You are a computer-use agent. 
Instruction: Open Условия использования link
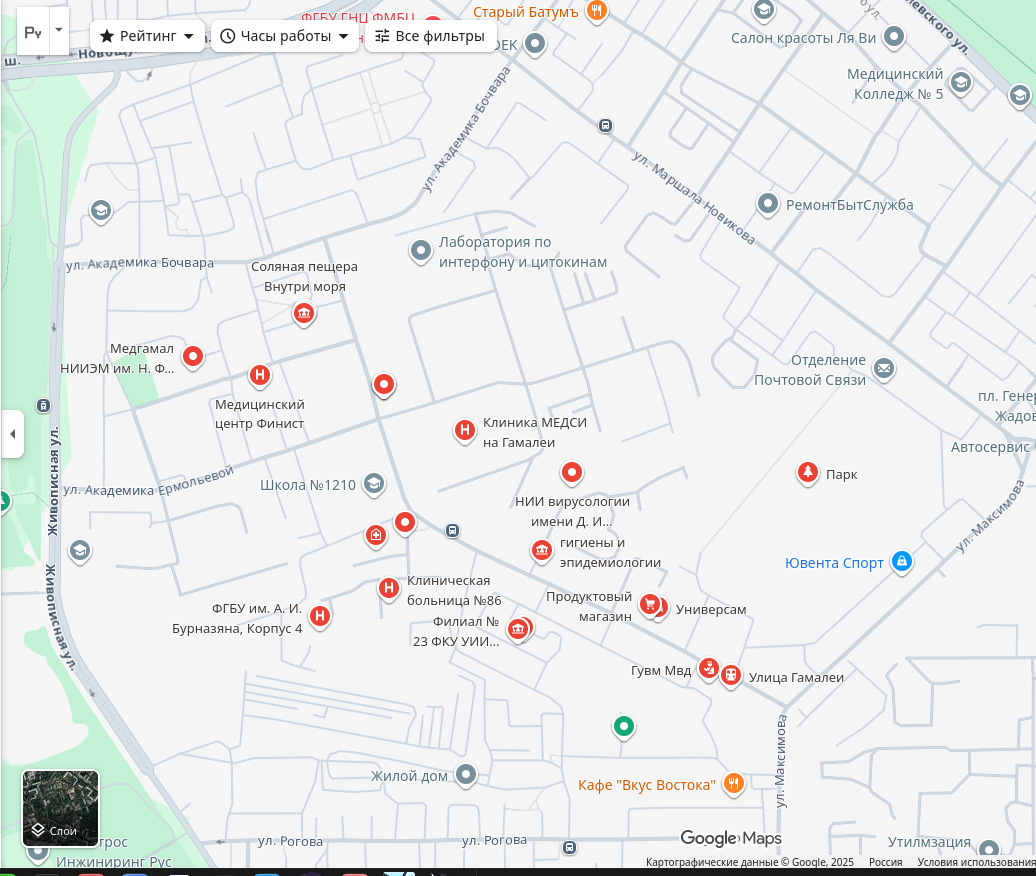[x=977, y=862]
